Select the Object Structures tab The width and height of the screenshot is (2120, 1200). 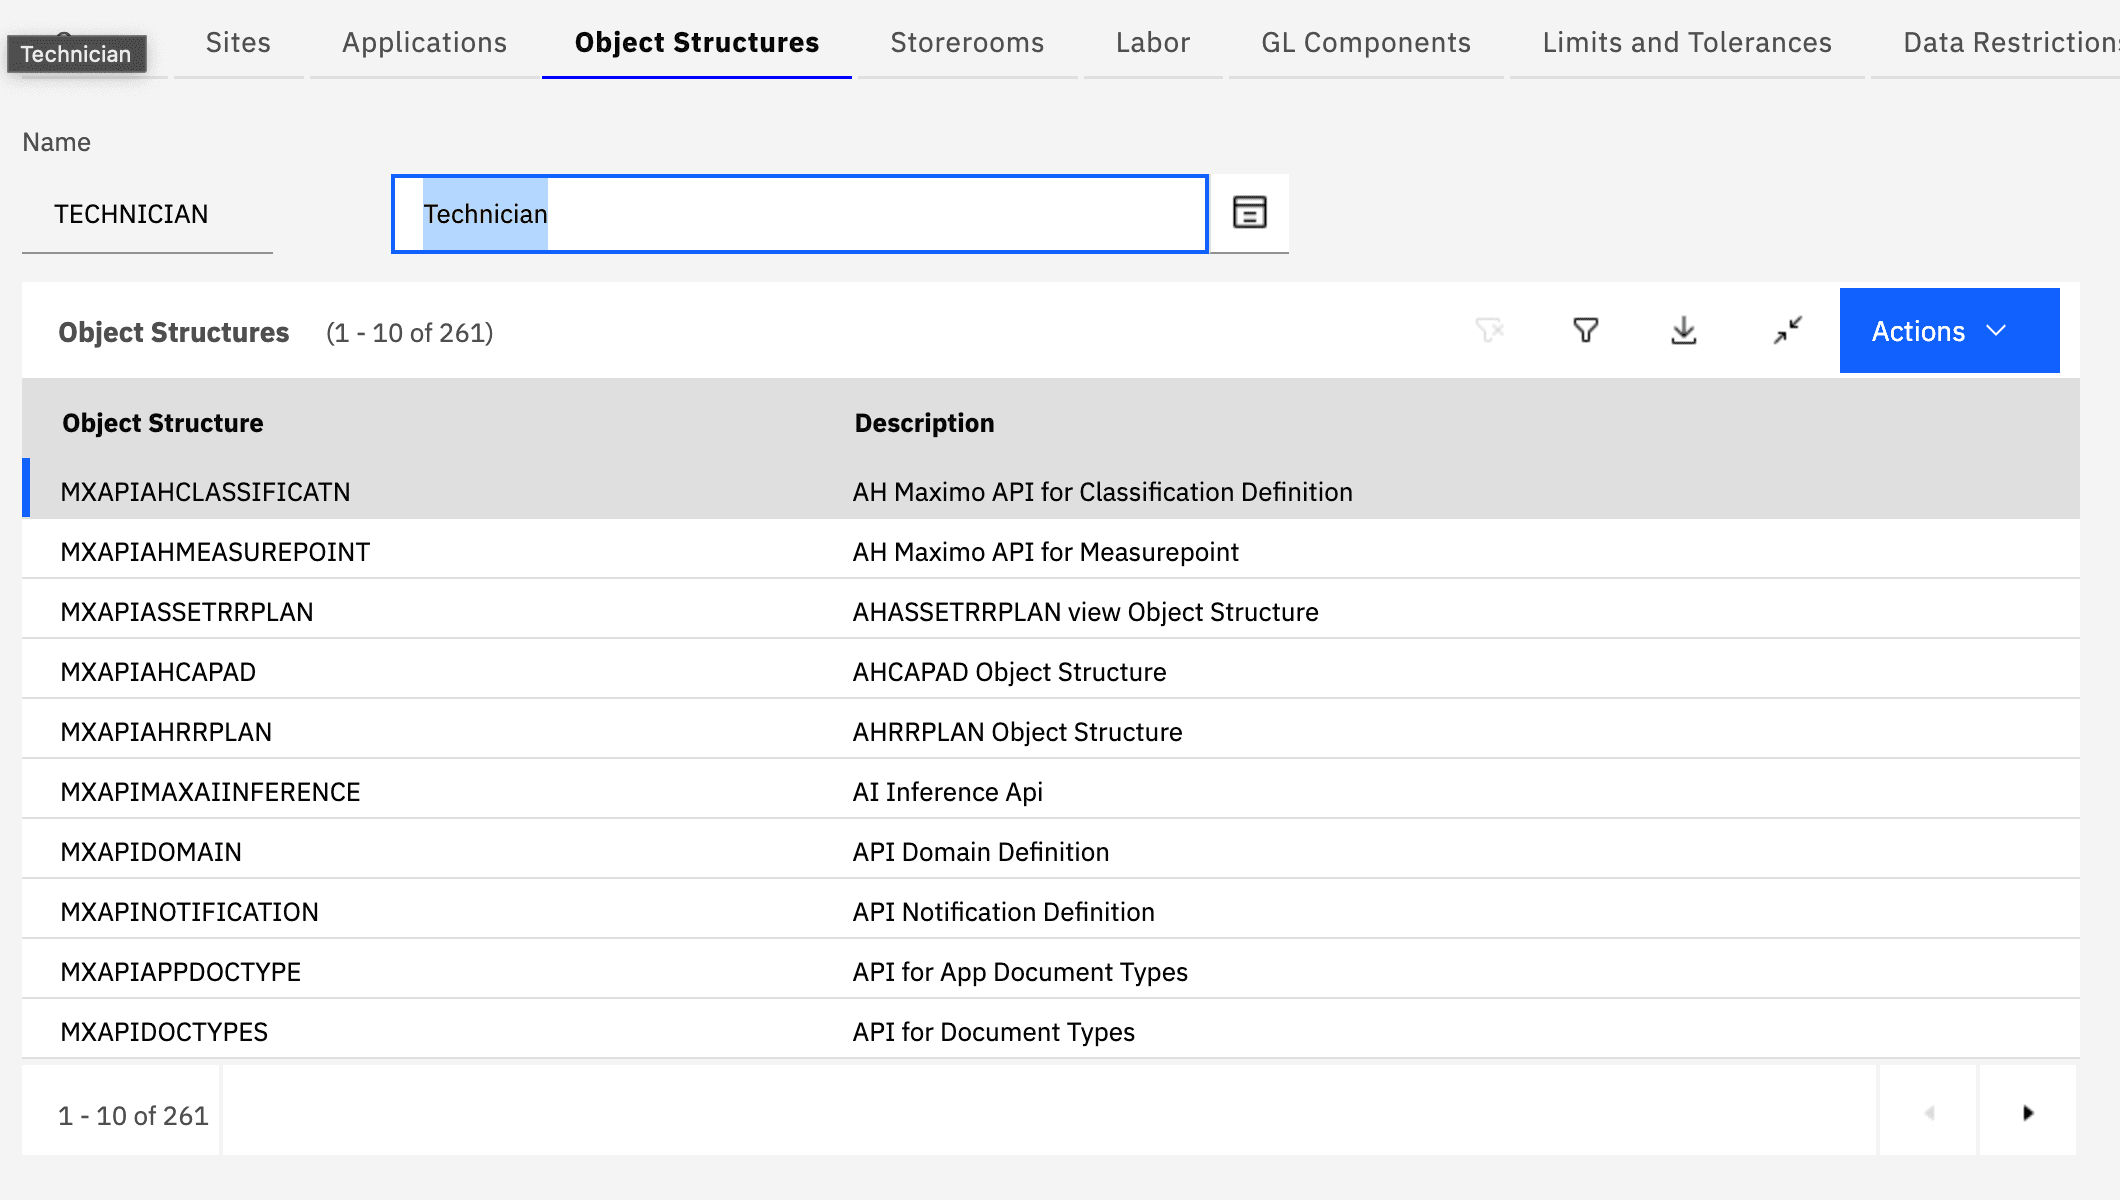click(697, 42)
